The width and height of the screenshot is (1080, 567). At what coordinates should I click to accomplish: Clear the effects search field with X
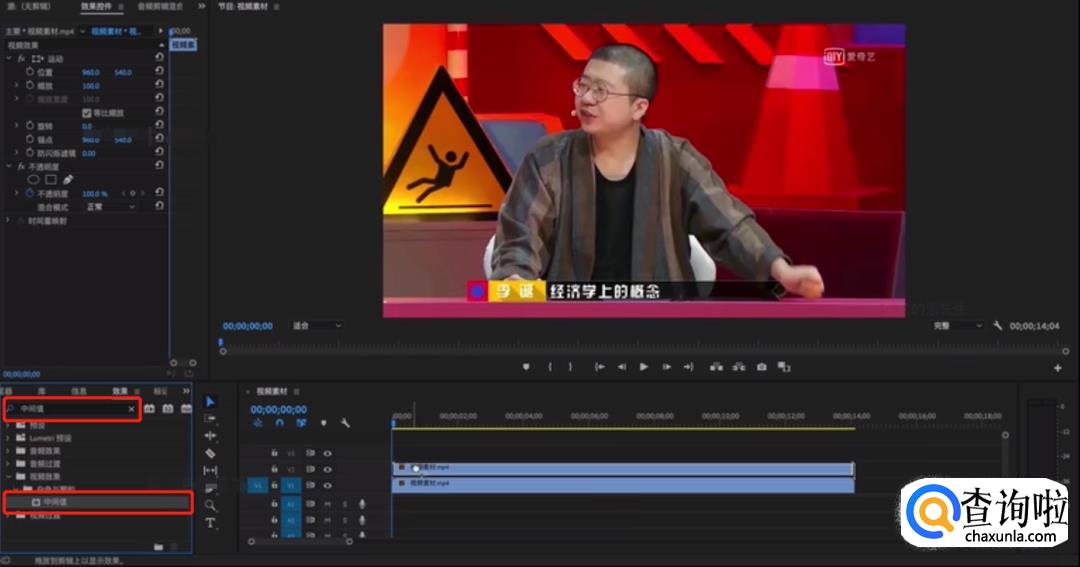[x=131, y=409]
